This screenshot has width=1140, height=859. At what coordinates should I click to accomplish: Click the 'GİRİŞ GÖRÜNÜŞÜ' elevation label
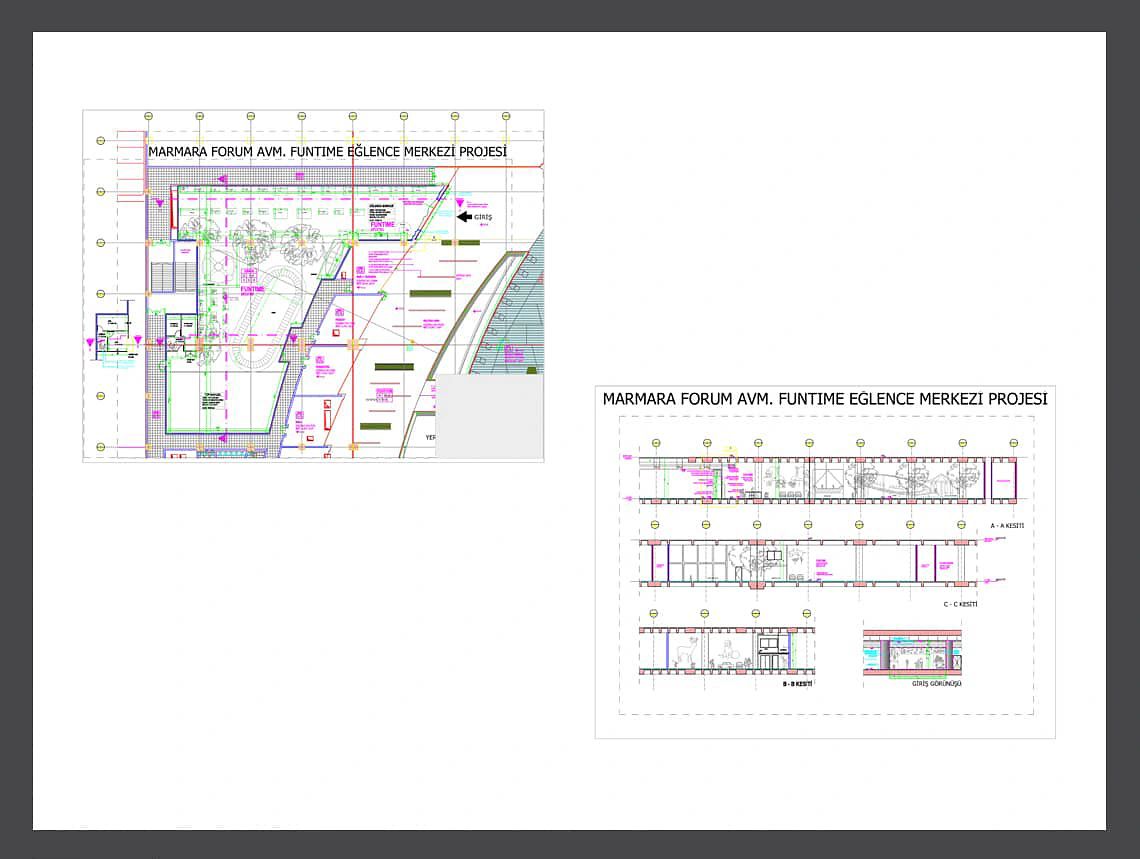pyautogui.click(x=936, y=684)
